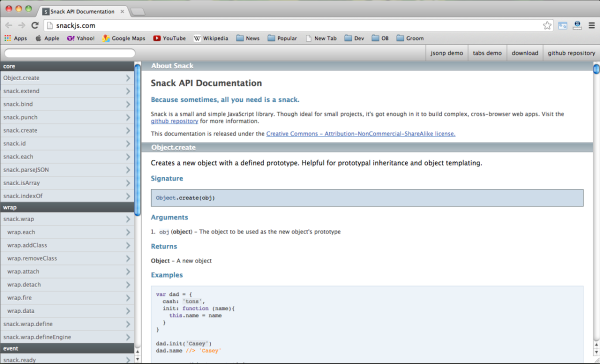Click the documentation search field
This screenshot has width=600, height=364.
pyautogui.click(x=70, y=53)
